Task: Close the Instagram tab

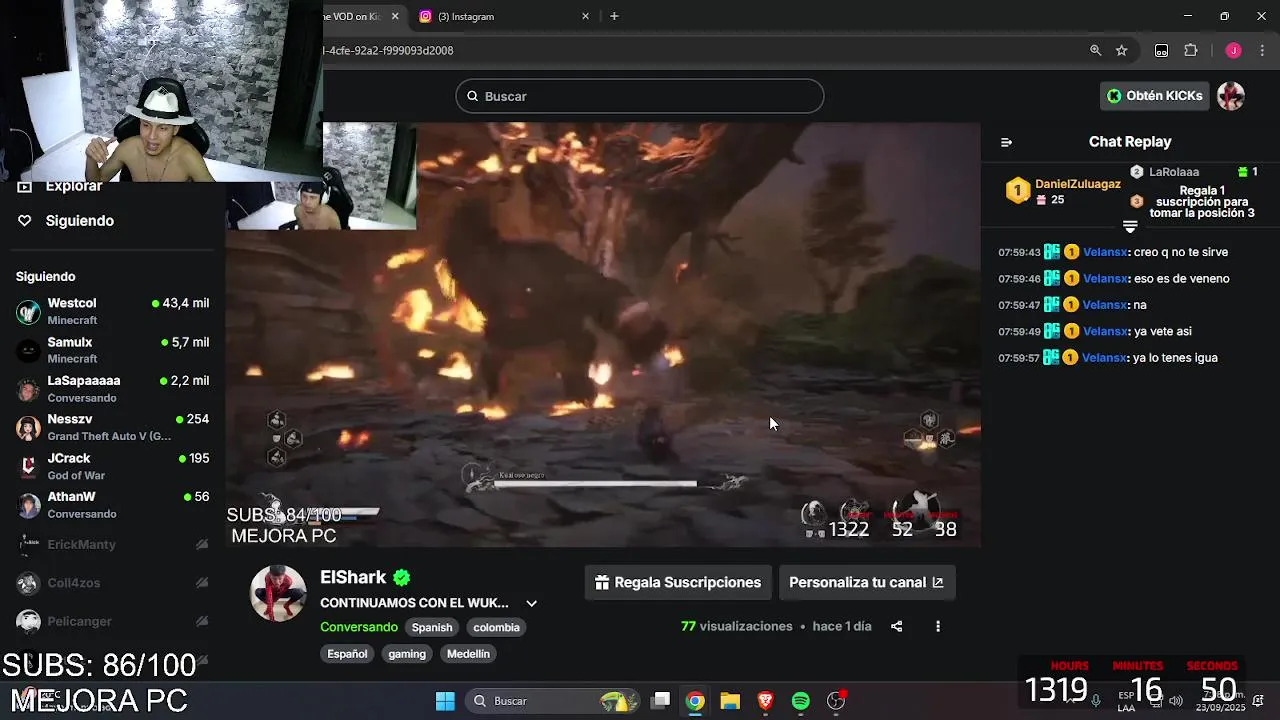Action: pyautogui.click(x=586, y=16)
